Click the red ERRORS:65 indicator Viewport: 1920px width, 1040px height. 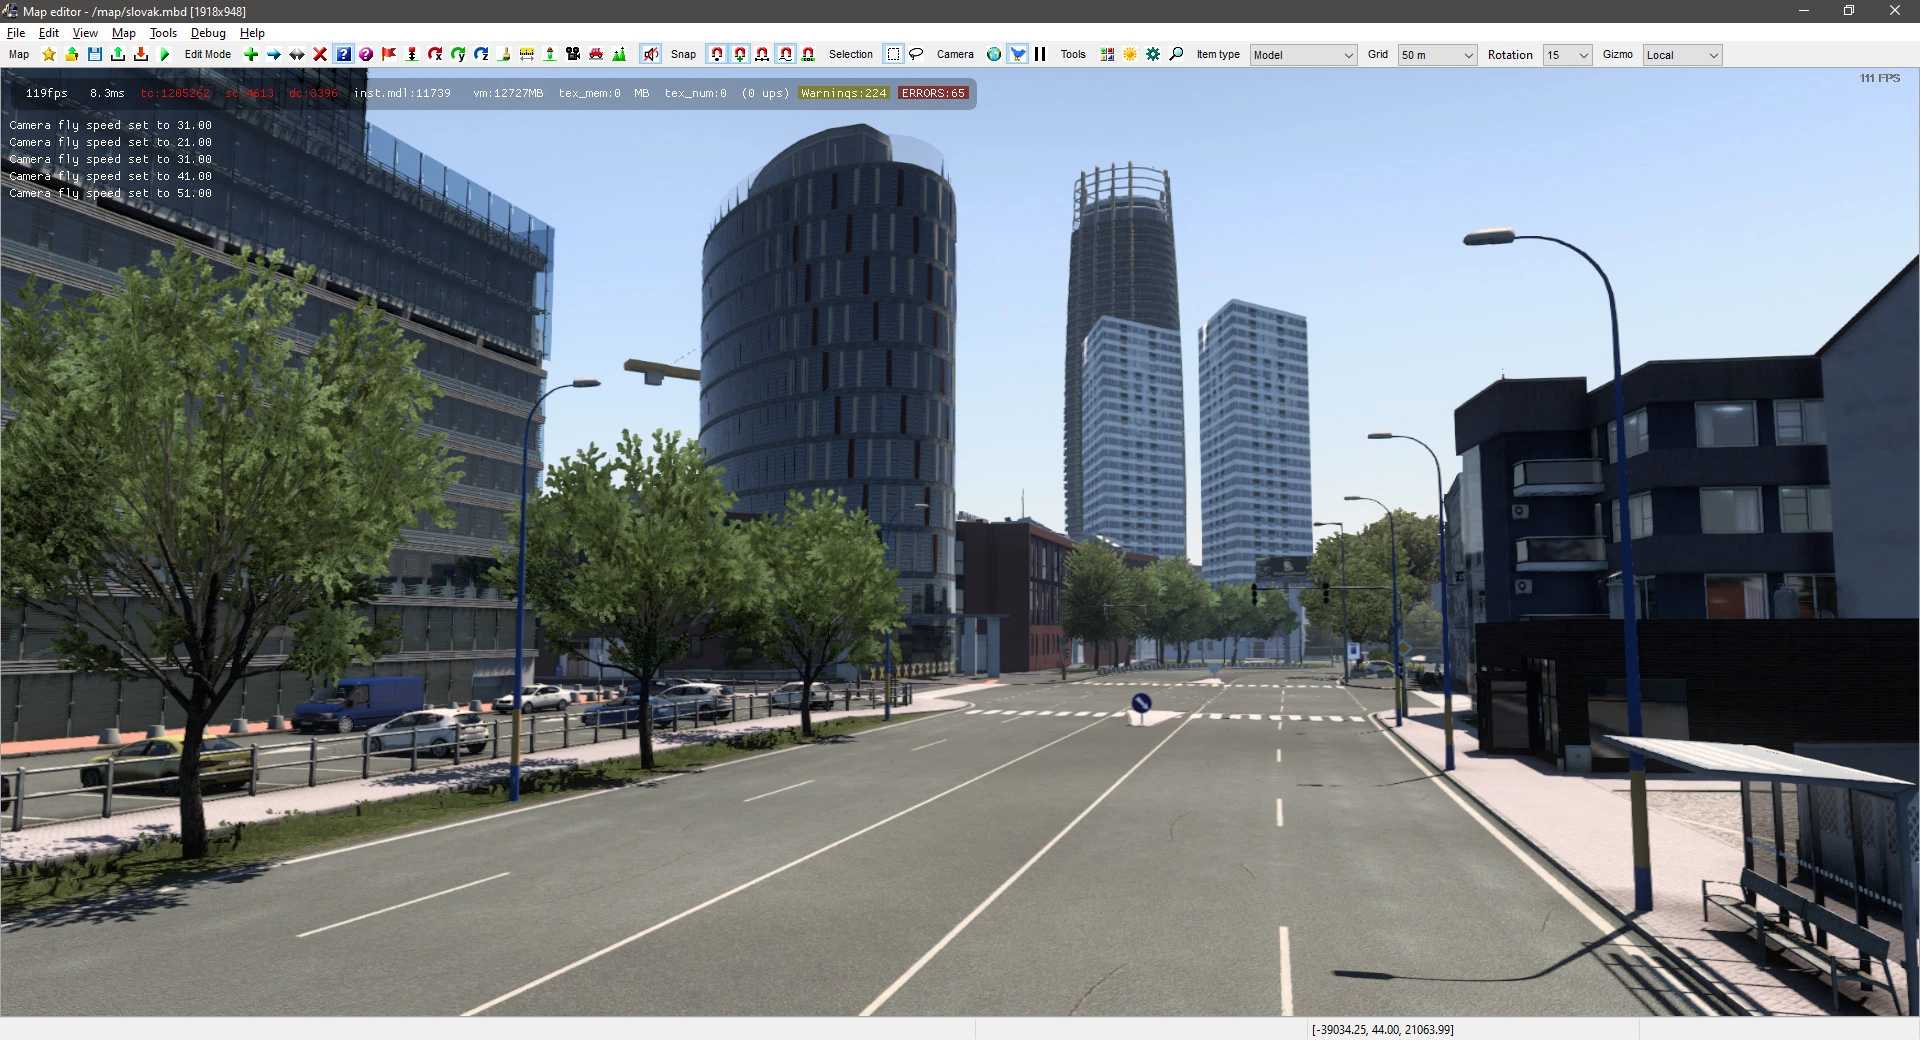[933, 93]
